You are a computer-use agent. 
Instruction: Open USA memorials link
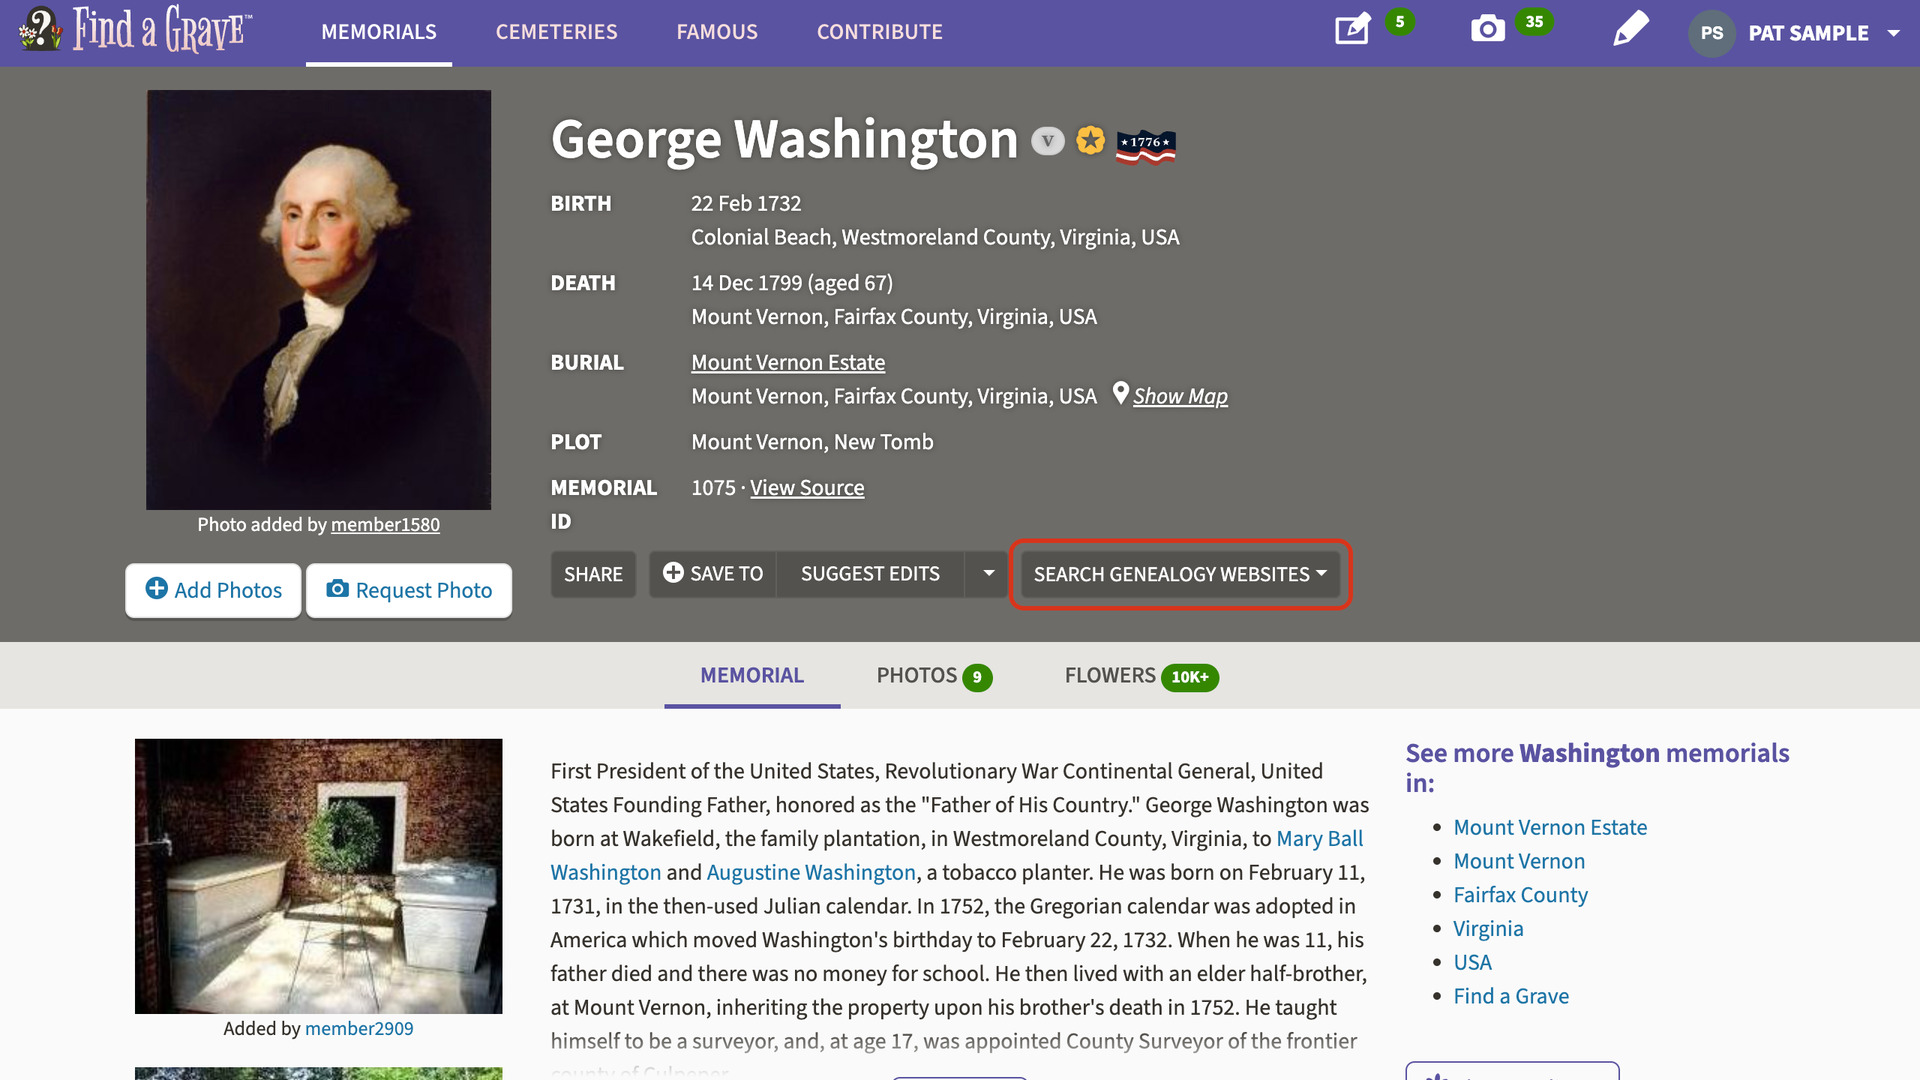[1472, 962]
